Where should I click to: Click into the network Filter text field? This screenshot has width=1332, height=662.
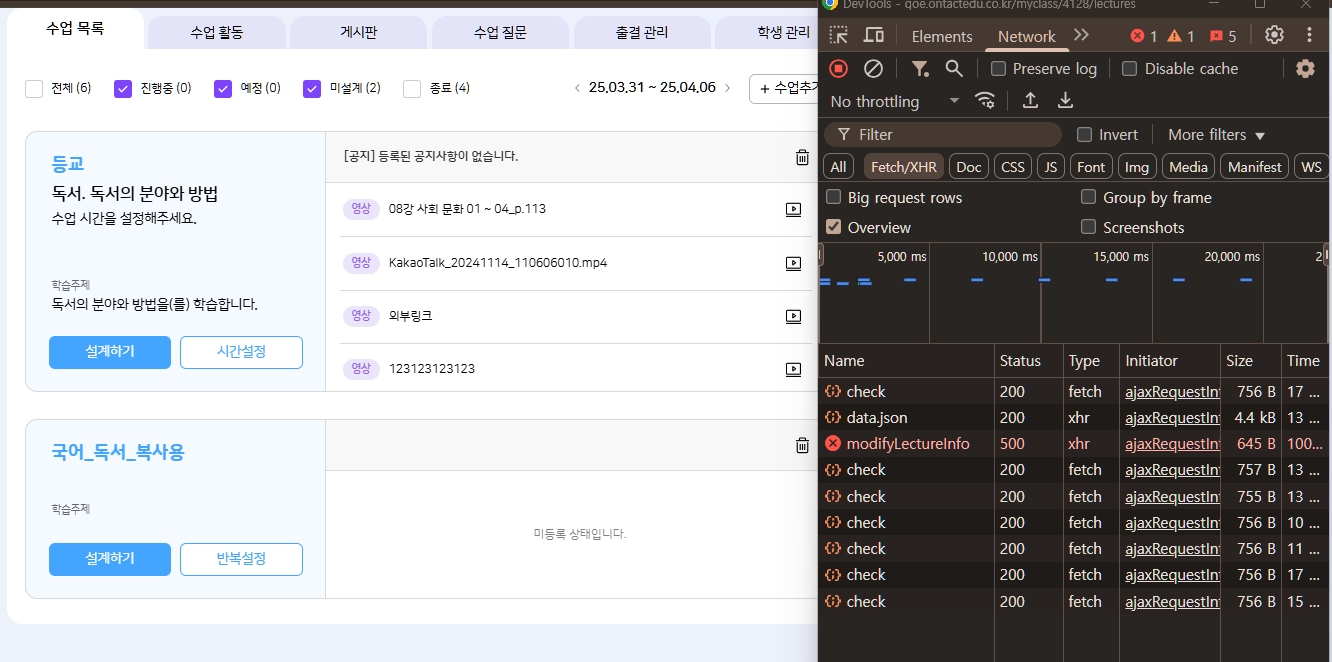[950, 135]
